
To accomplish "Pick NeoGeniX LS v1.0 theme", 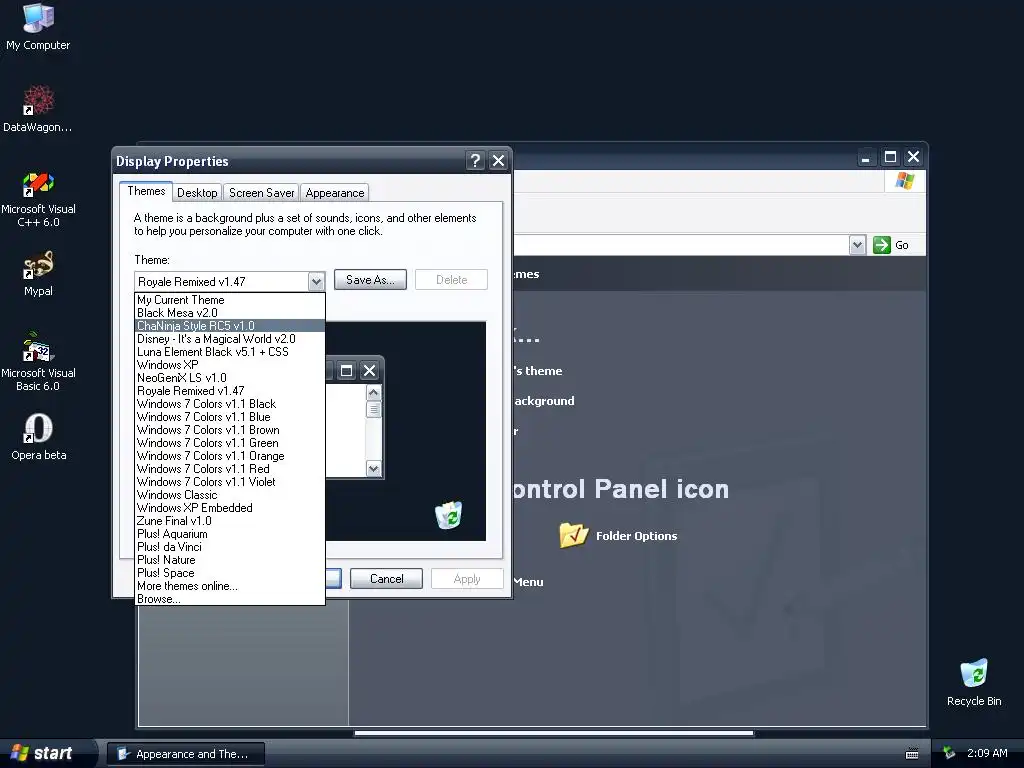I will (x=230, y=377).
